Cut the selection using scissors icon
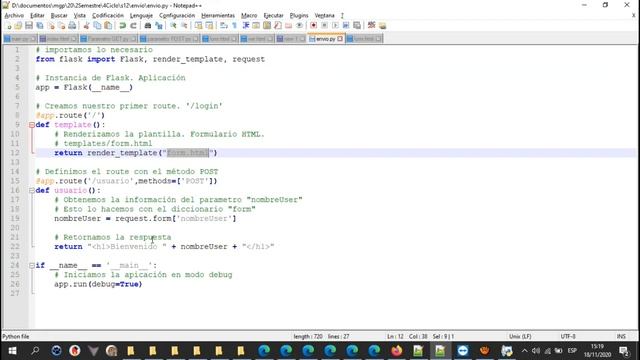The height and width of the screenshot is (360, 640). click(87, 26)
